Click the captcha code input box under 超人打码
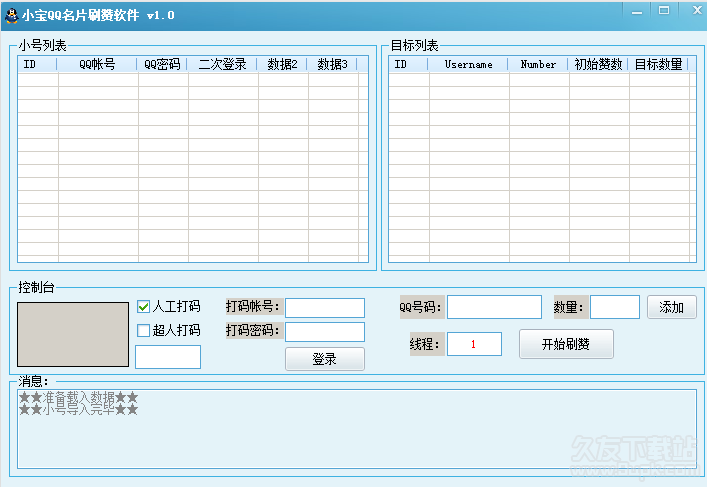The image size is (707, 487). (168, 357)
